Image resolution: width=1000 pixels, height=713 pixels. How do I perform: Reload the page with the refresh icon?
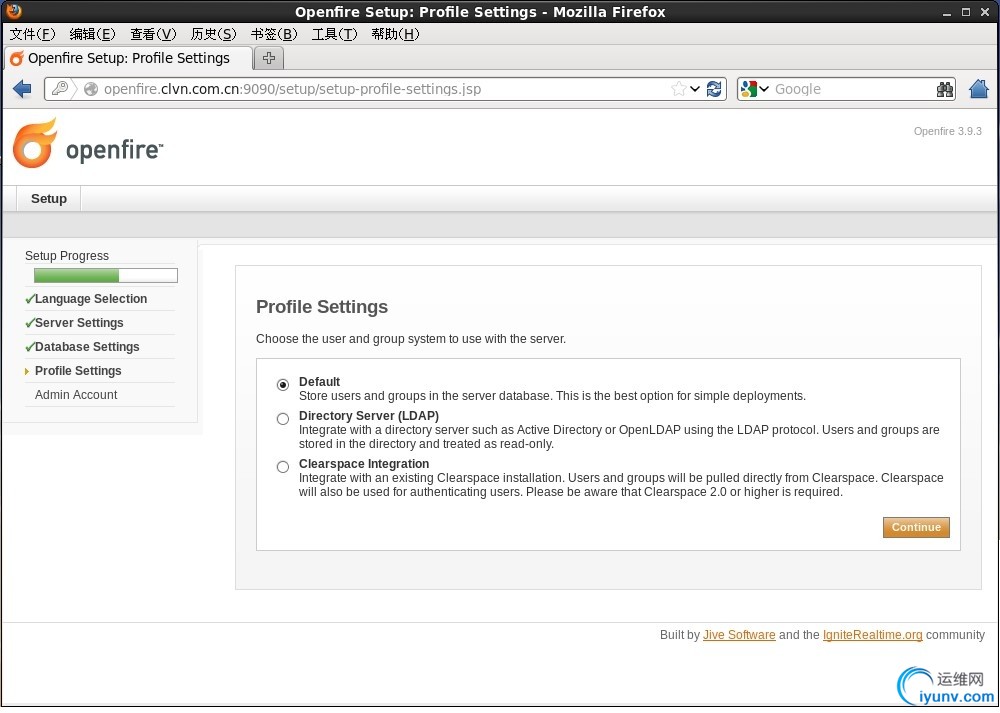[714, 89]
